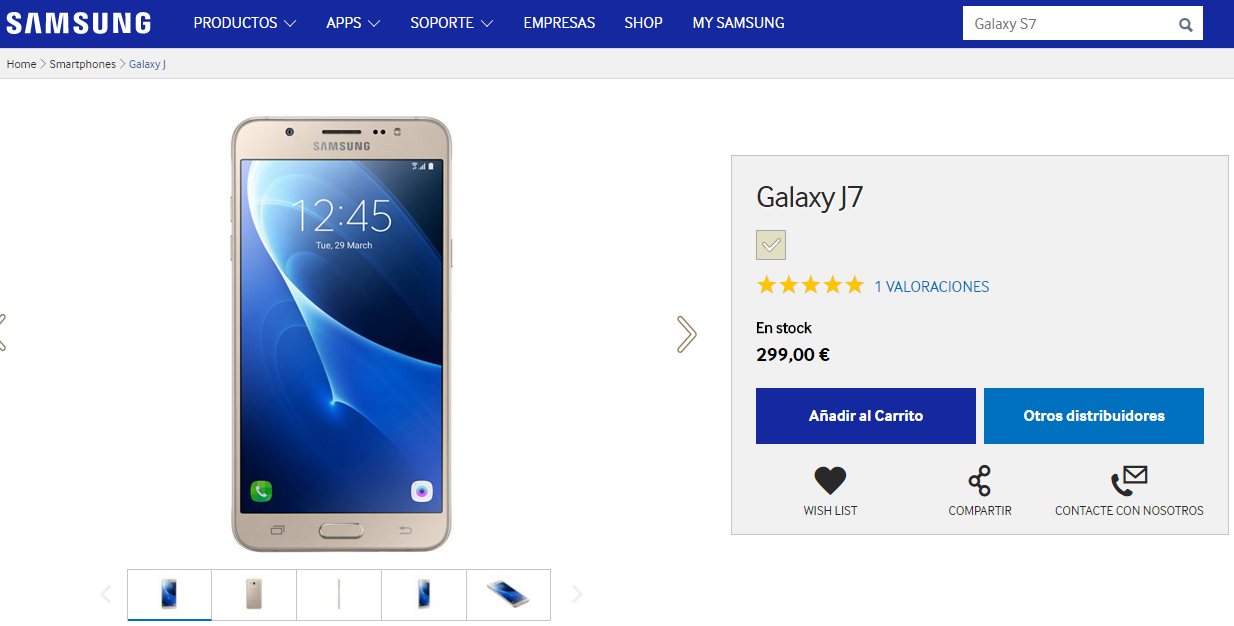Open Contacte con nosotros phone-mail icon

coord(1129,481)
